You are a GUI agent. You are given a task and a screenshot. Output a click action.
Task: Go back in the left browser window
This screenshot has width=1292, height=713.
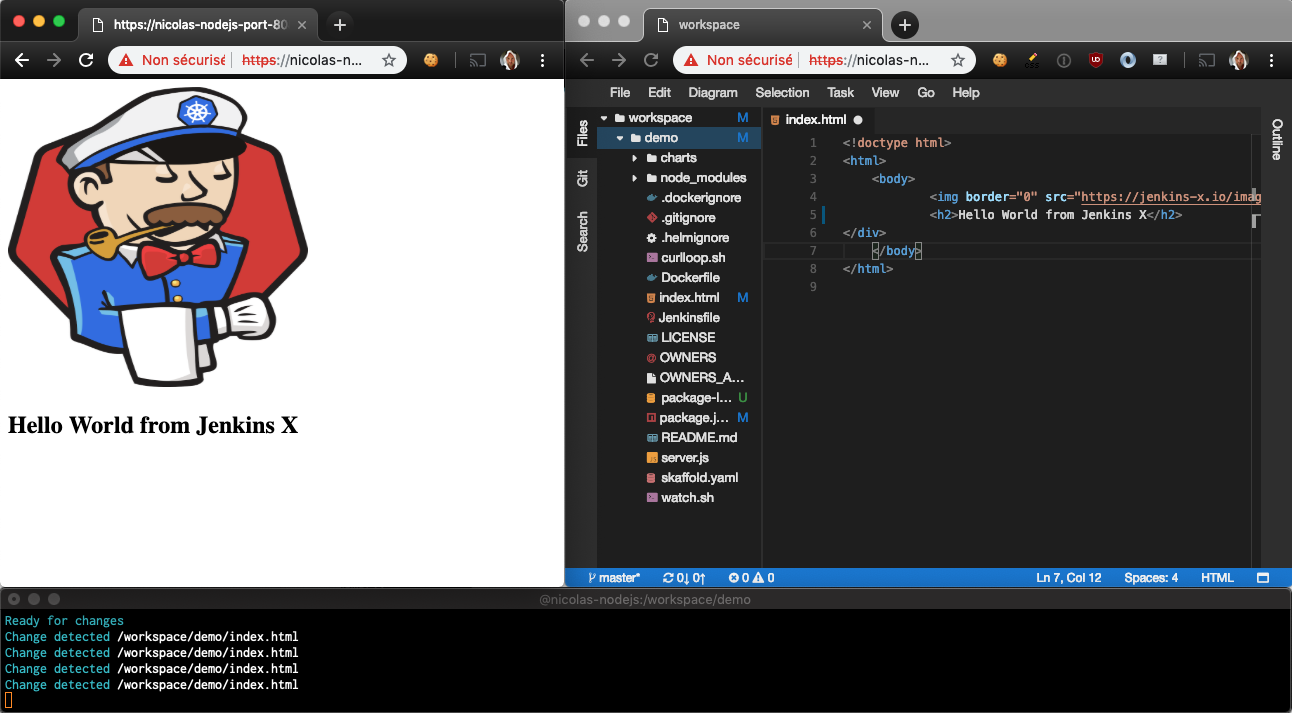pyautogui.click(x=22, y=60)
